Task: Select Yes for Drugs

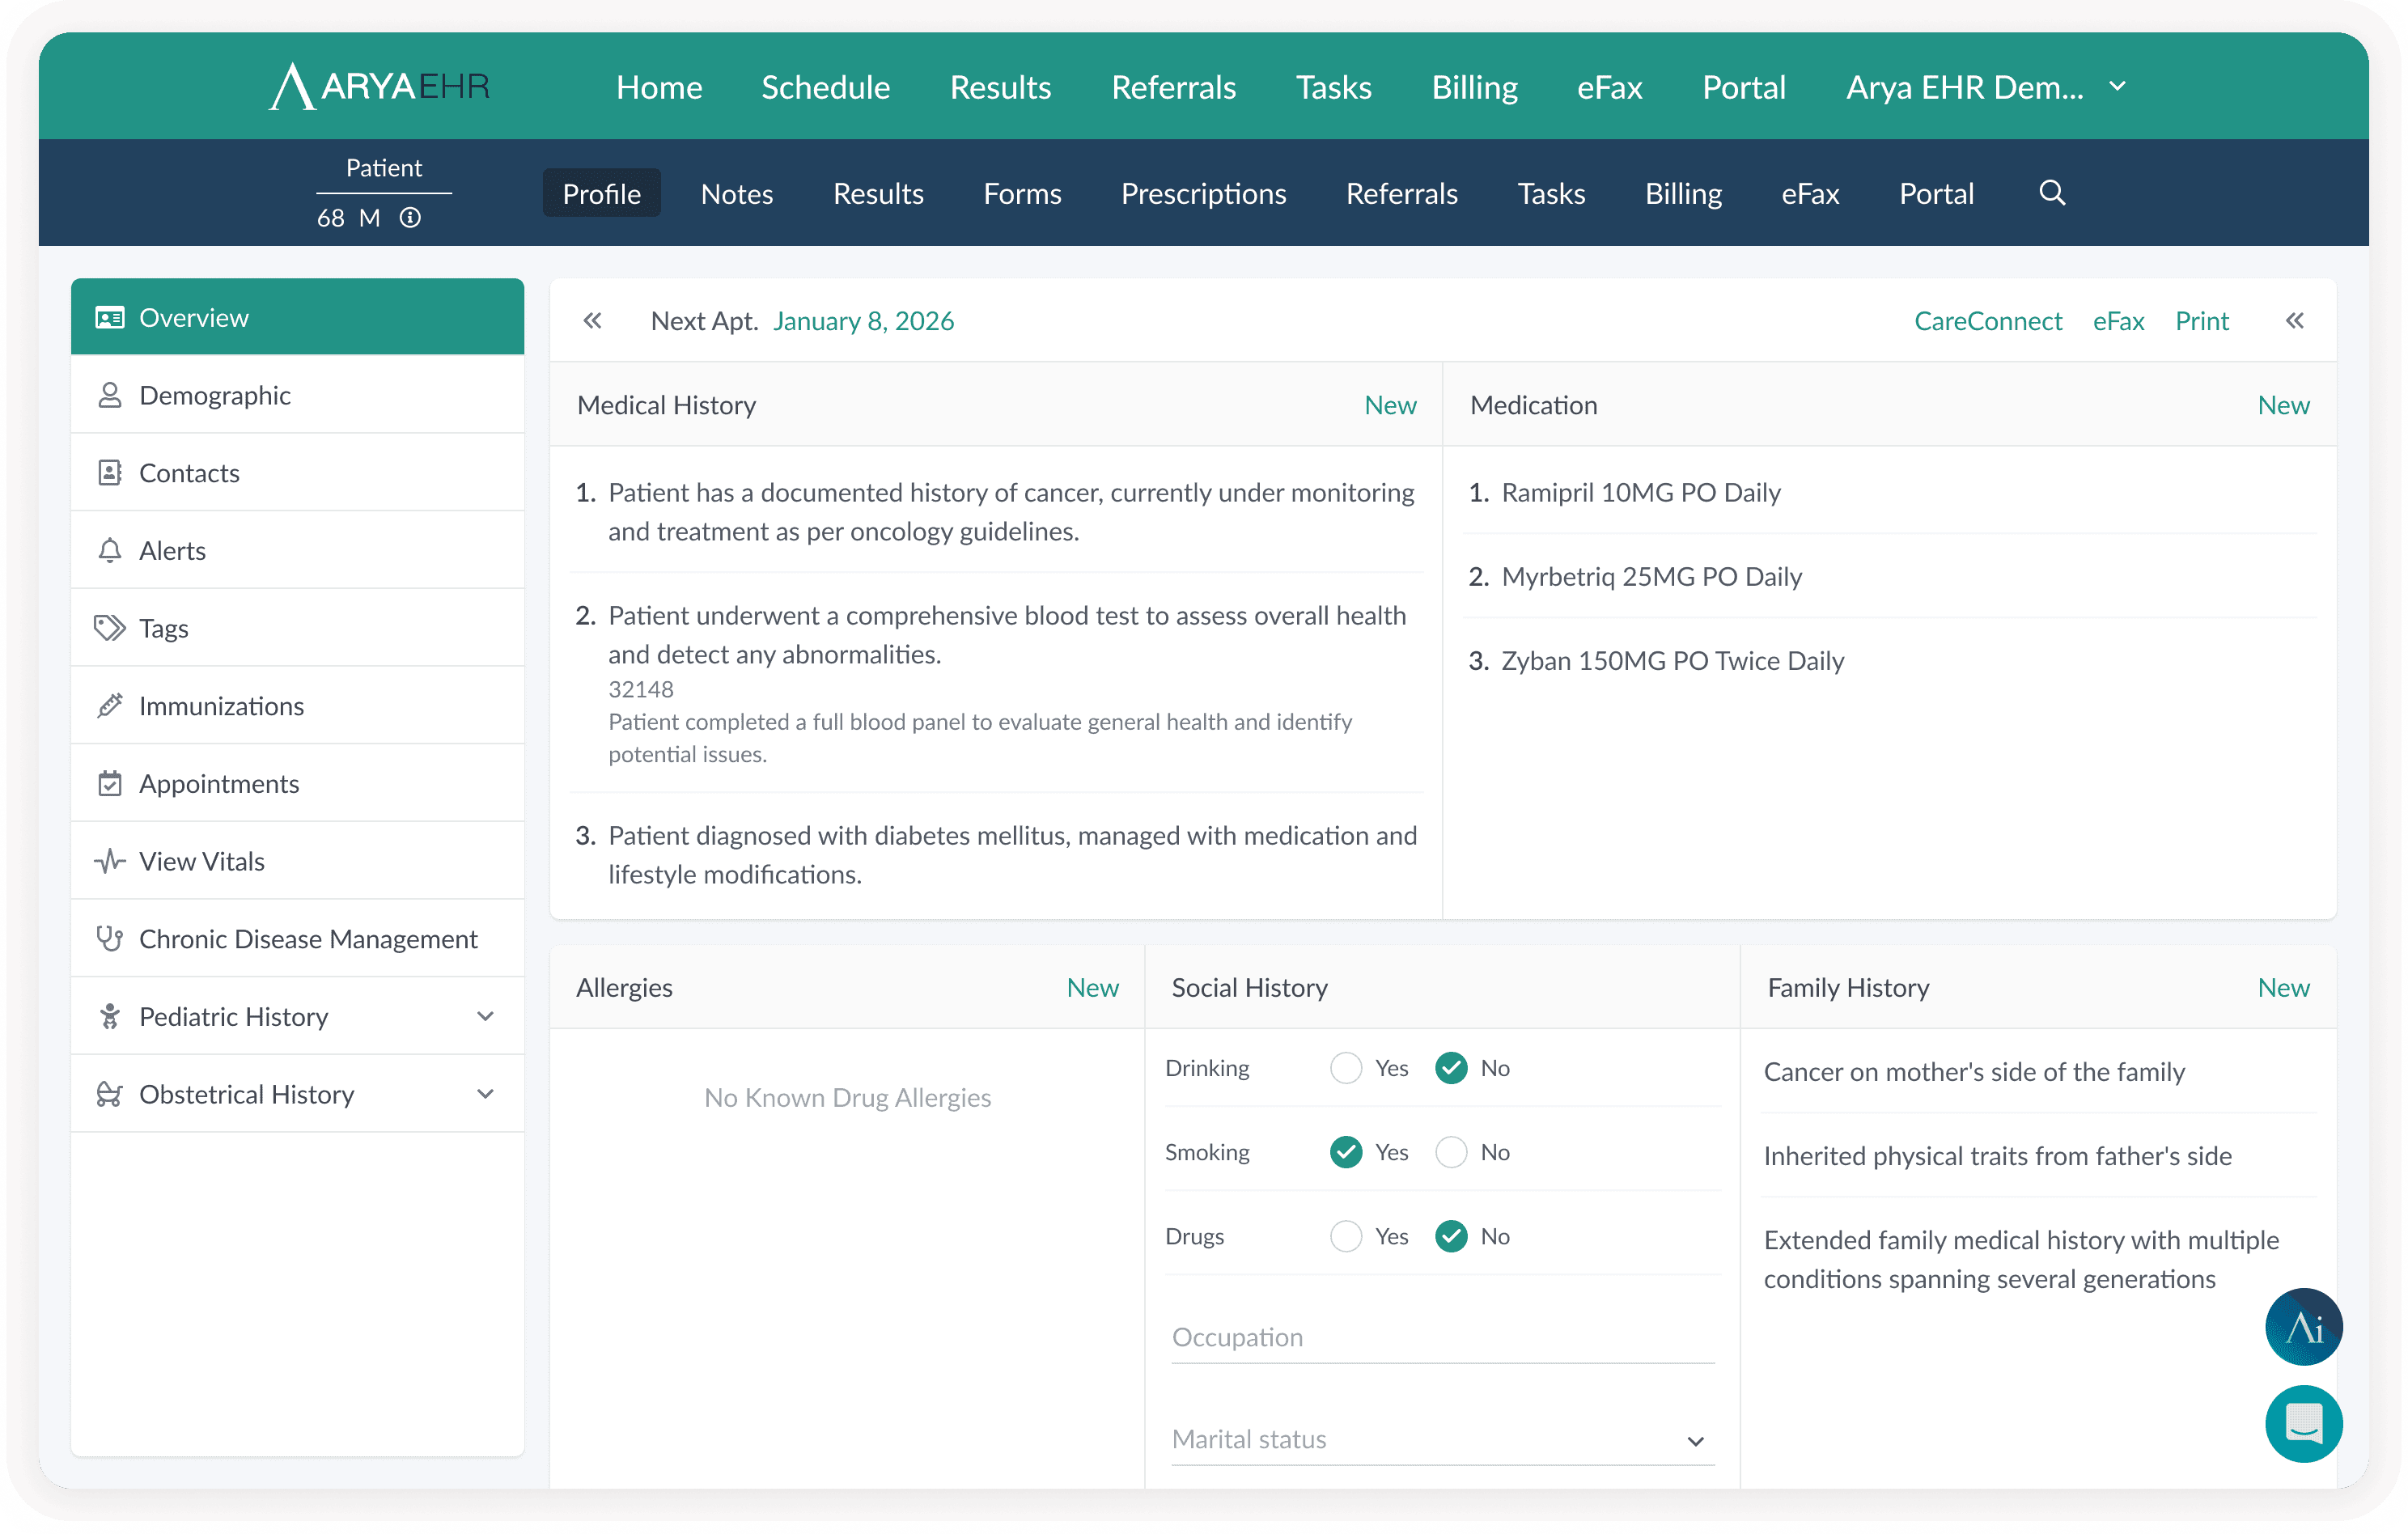Action: point(1345,1236)
